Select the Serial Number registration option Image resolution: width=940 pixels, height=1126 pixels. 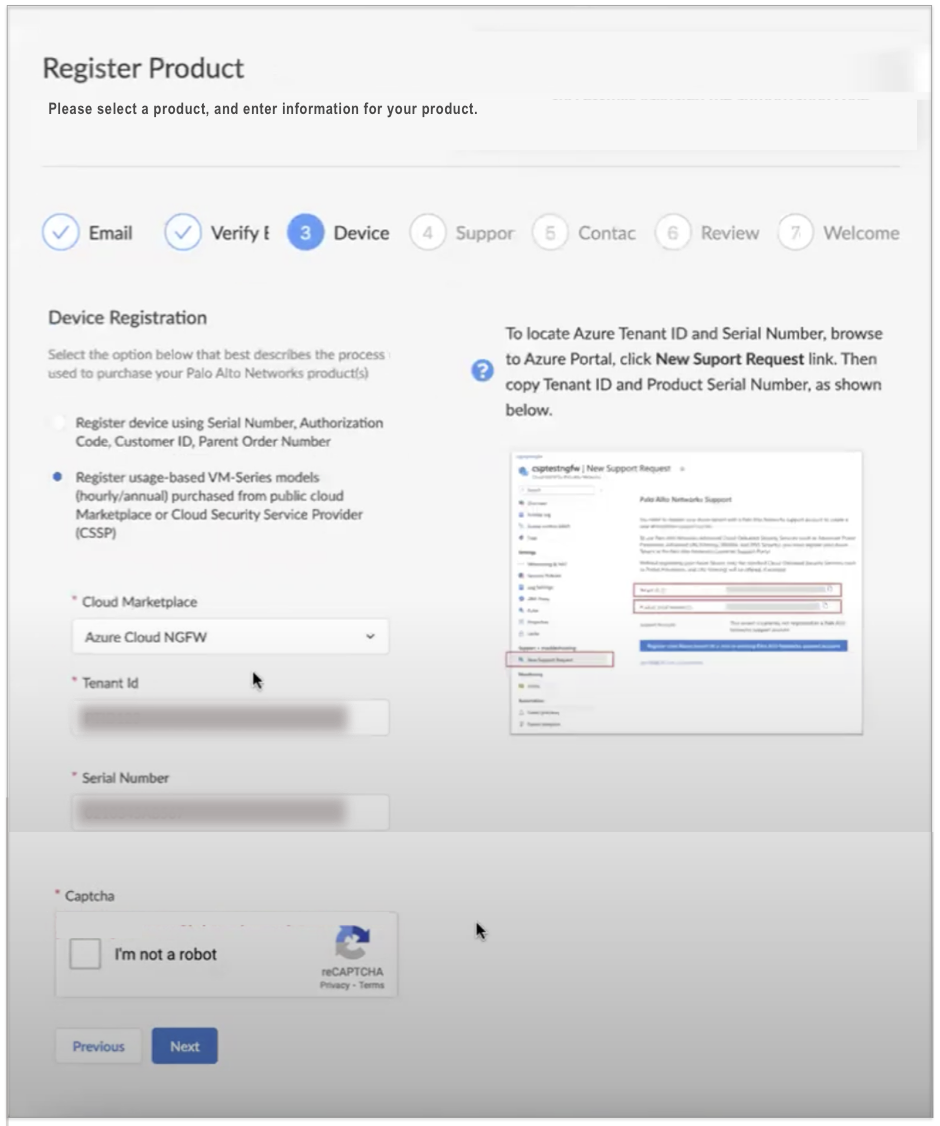tap(57, 422)
